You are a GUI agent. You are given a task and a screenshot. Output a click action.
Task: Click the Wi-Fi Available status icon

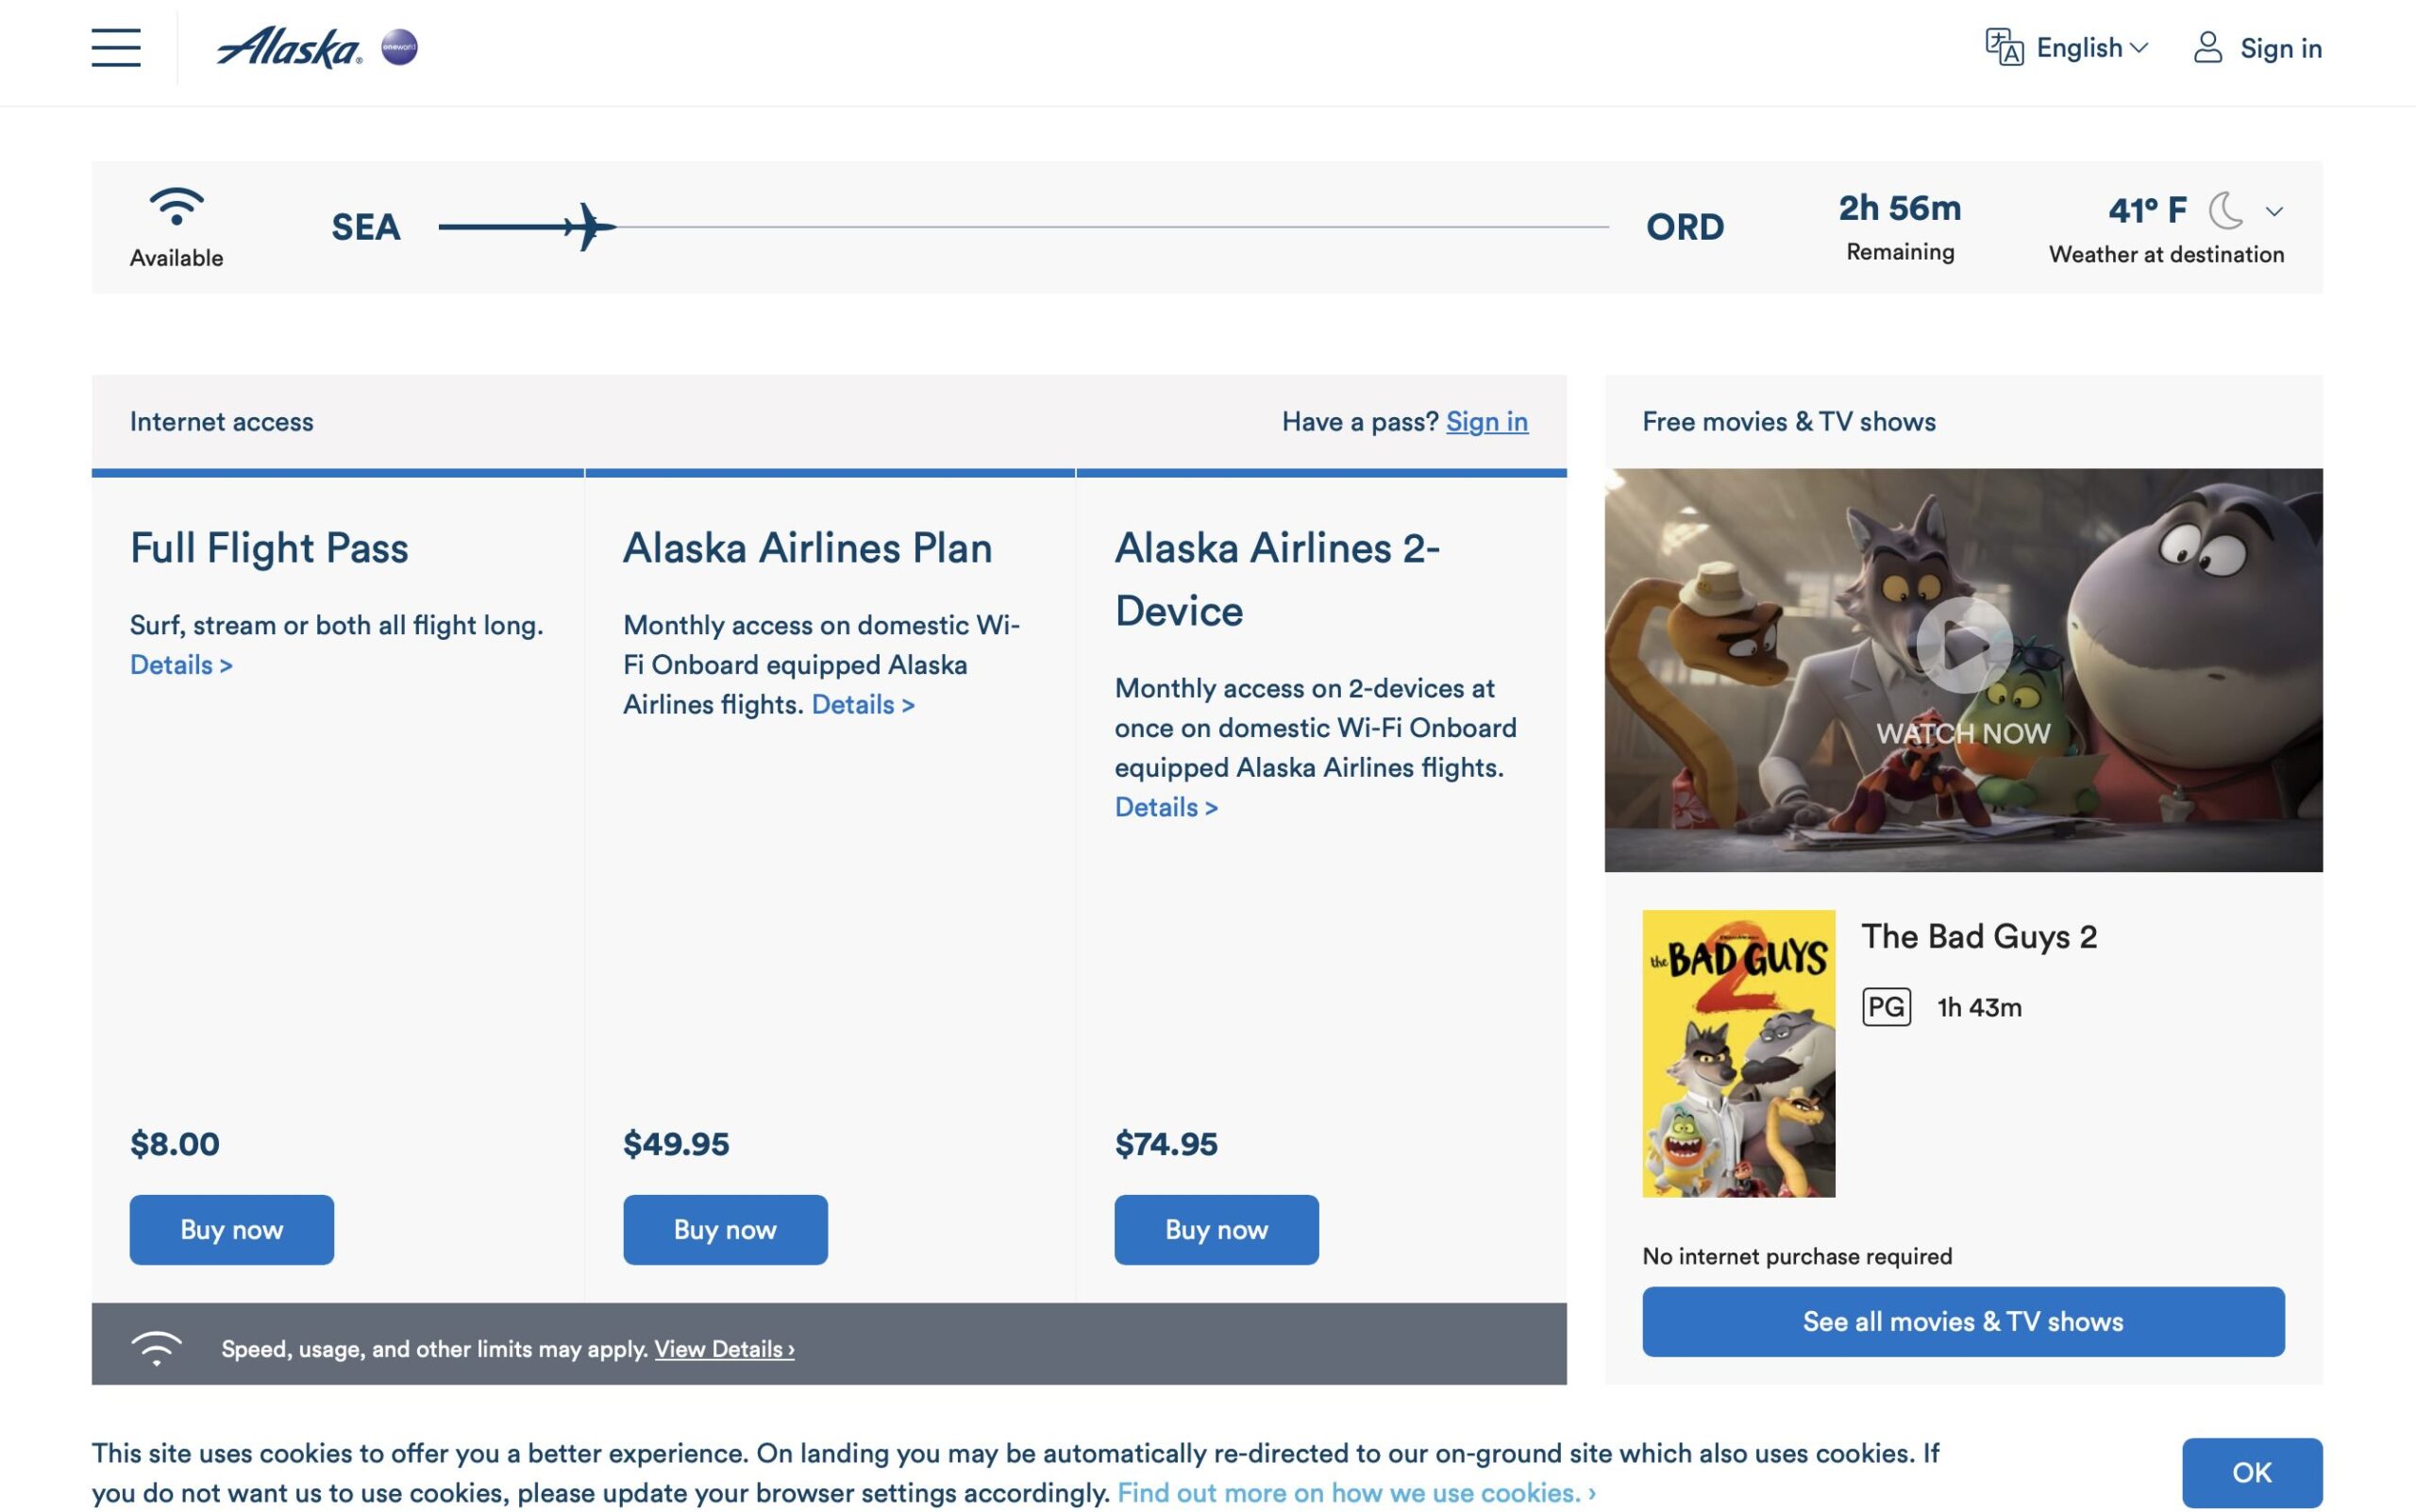176,206
